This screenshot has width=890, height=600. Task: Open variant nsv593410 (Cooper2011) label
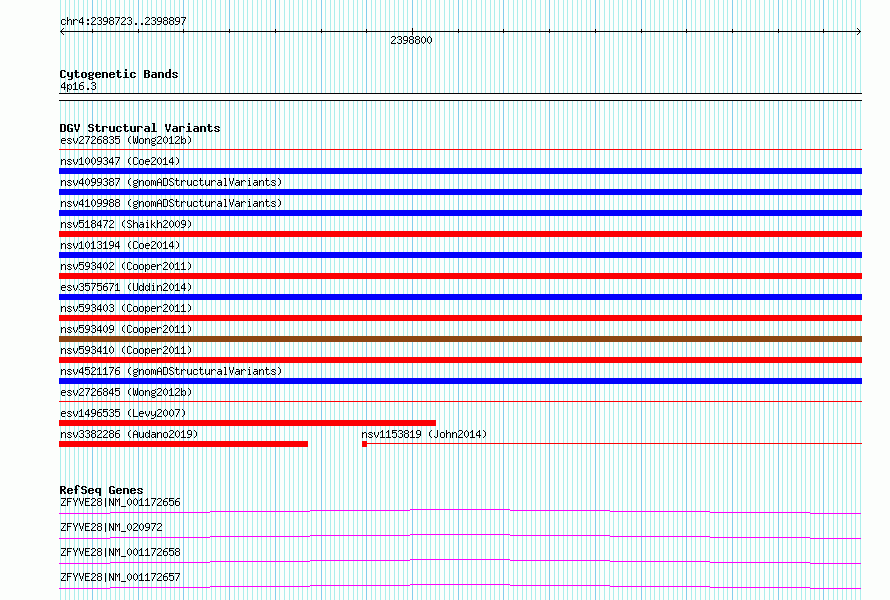click(126, 350)
